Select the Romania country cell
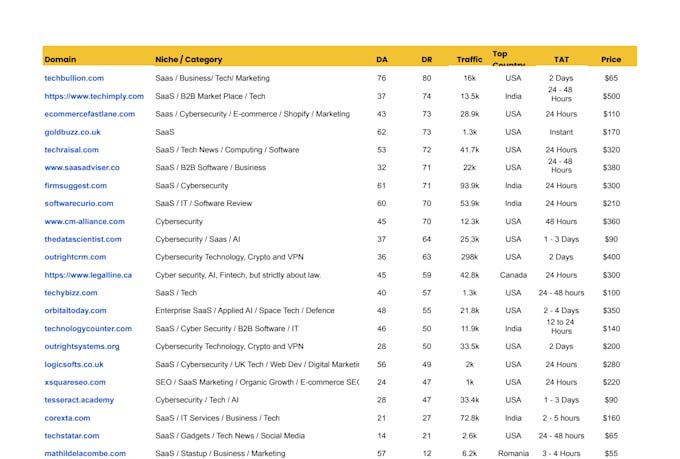 point(513,454)
